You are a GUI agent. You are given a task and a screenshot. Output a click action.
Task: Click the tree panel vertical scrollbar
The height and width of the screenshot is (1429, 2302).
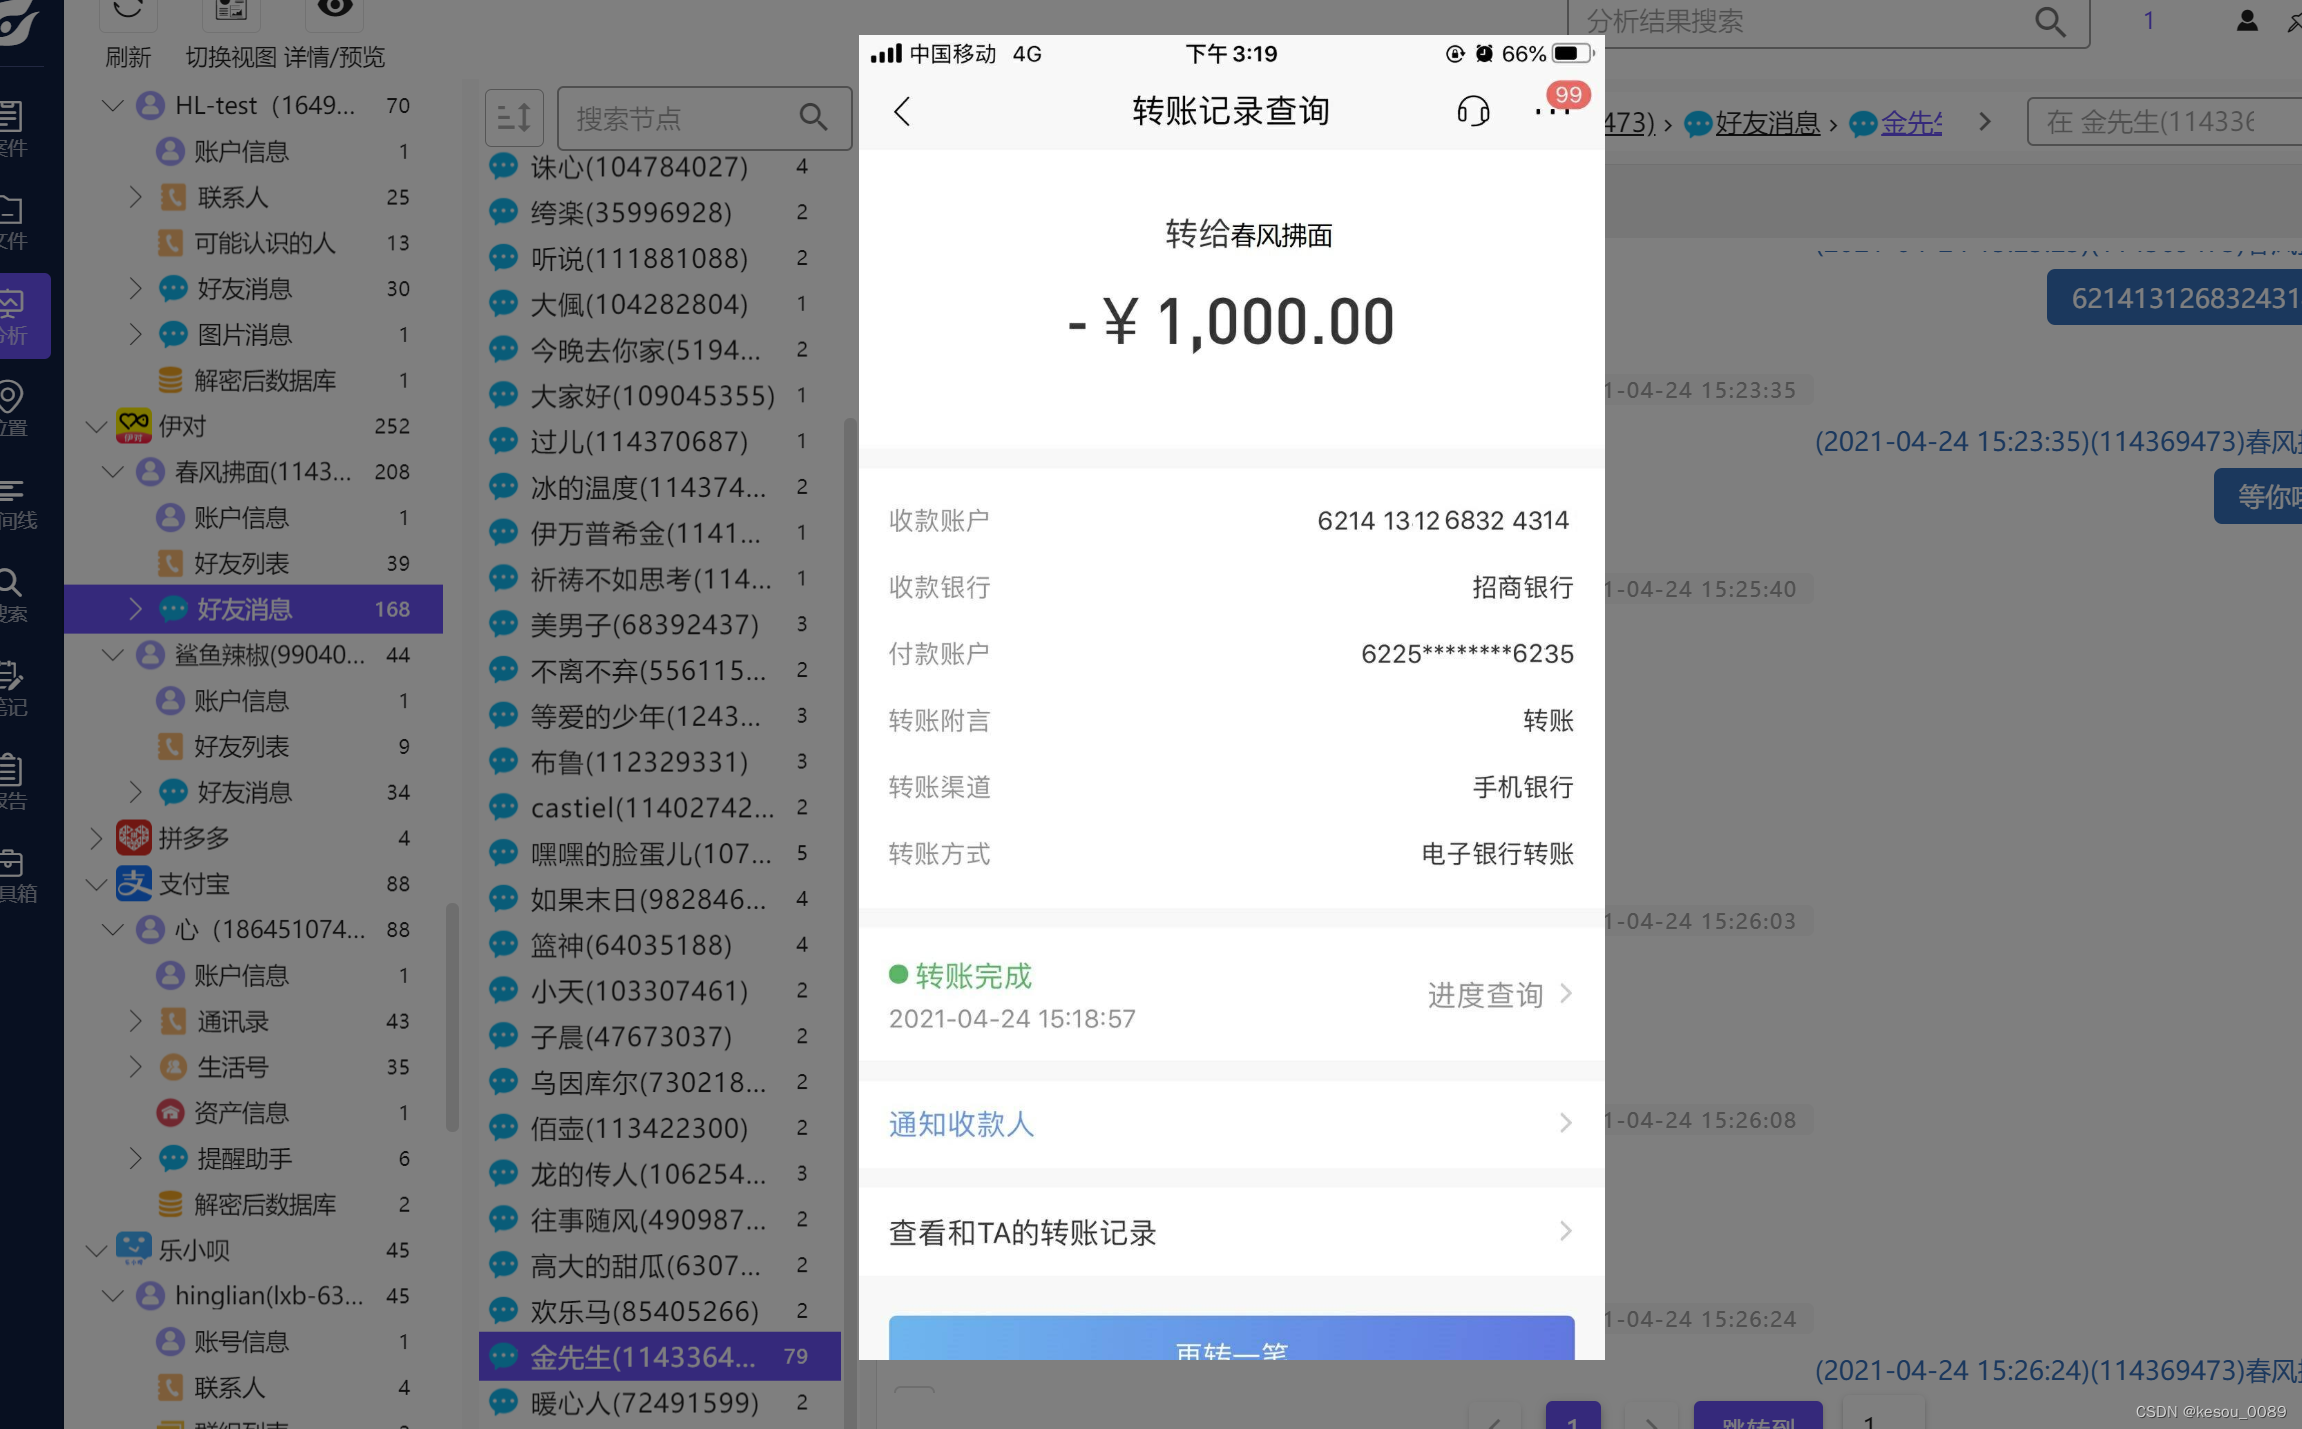pos(452,1015)
